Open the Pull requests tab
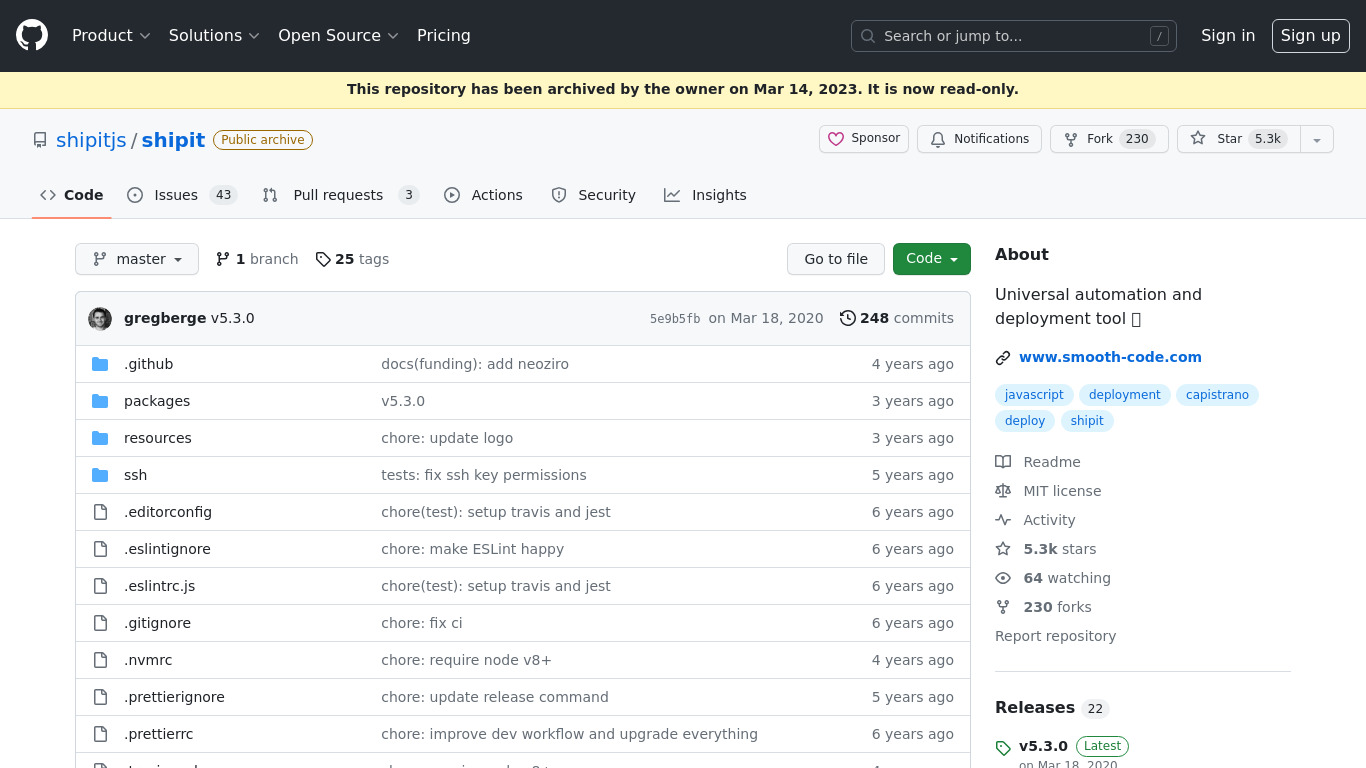The width and height of the screenshot is (1366, 768). 340,195
